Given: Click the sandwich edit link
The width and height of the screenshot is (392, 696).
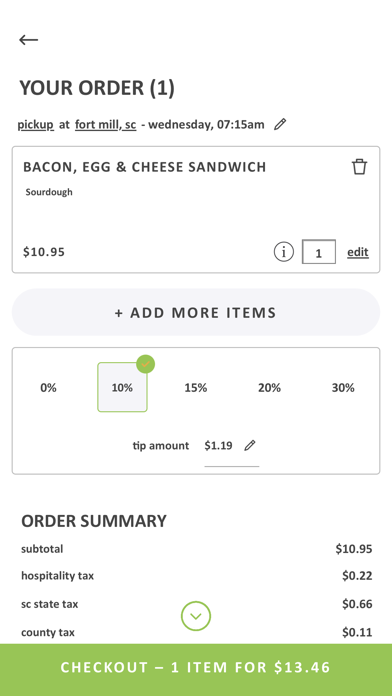Looking at the screenshot, I should click(x=358, y=252).
